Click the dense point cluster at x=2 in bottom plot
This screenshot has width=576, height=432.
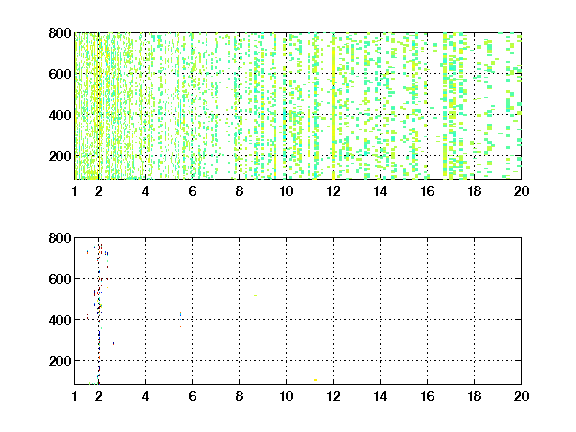coord(99,314)
